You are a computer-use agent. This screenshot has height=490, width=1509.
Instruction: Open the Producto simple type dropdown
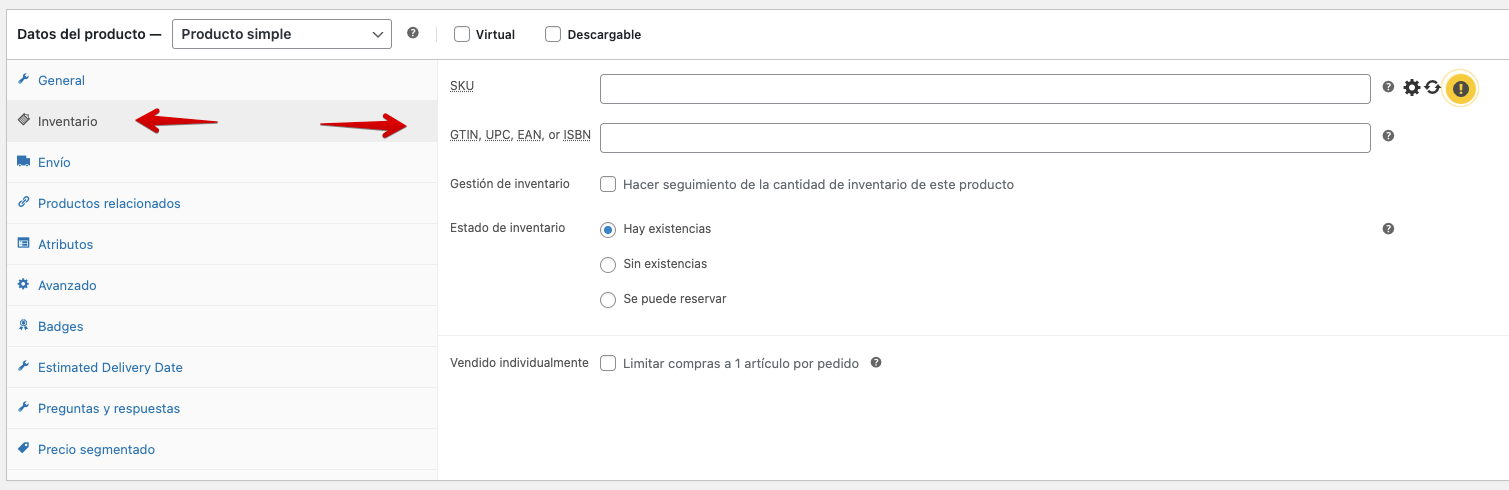coord(282,34)
